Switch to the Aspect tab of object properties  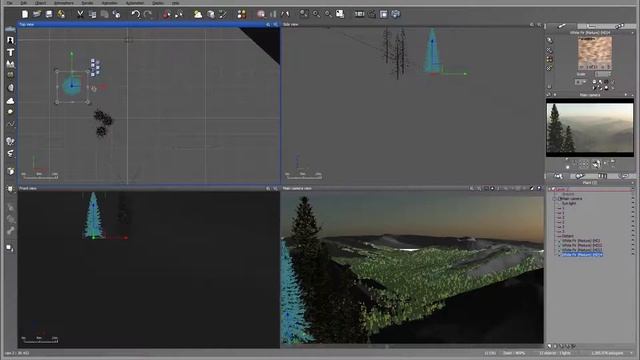pos(561,26)
